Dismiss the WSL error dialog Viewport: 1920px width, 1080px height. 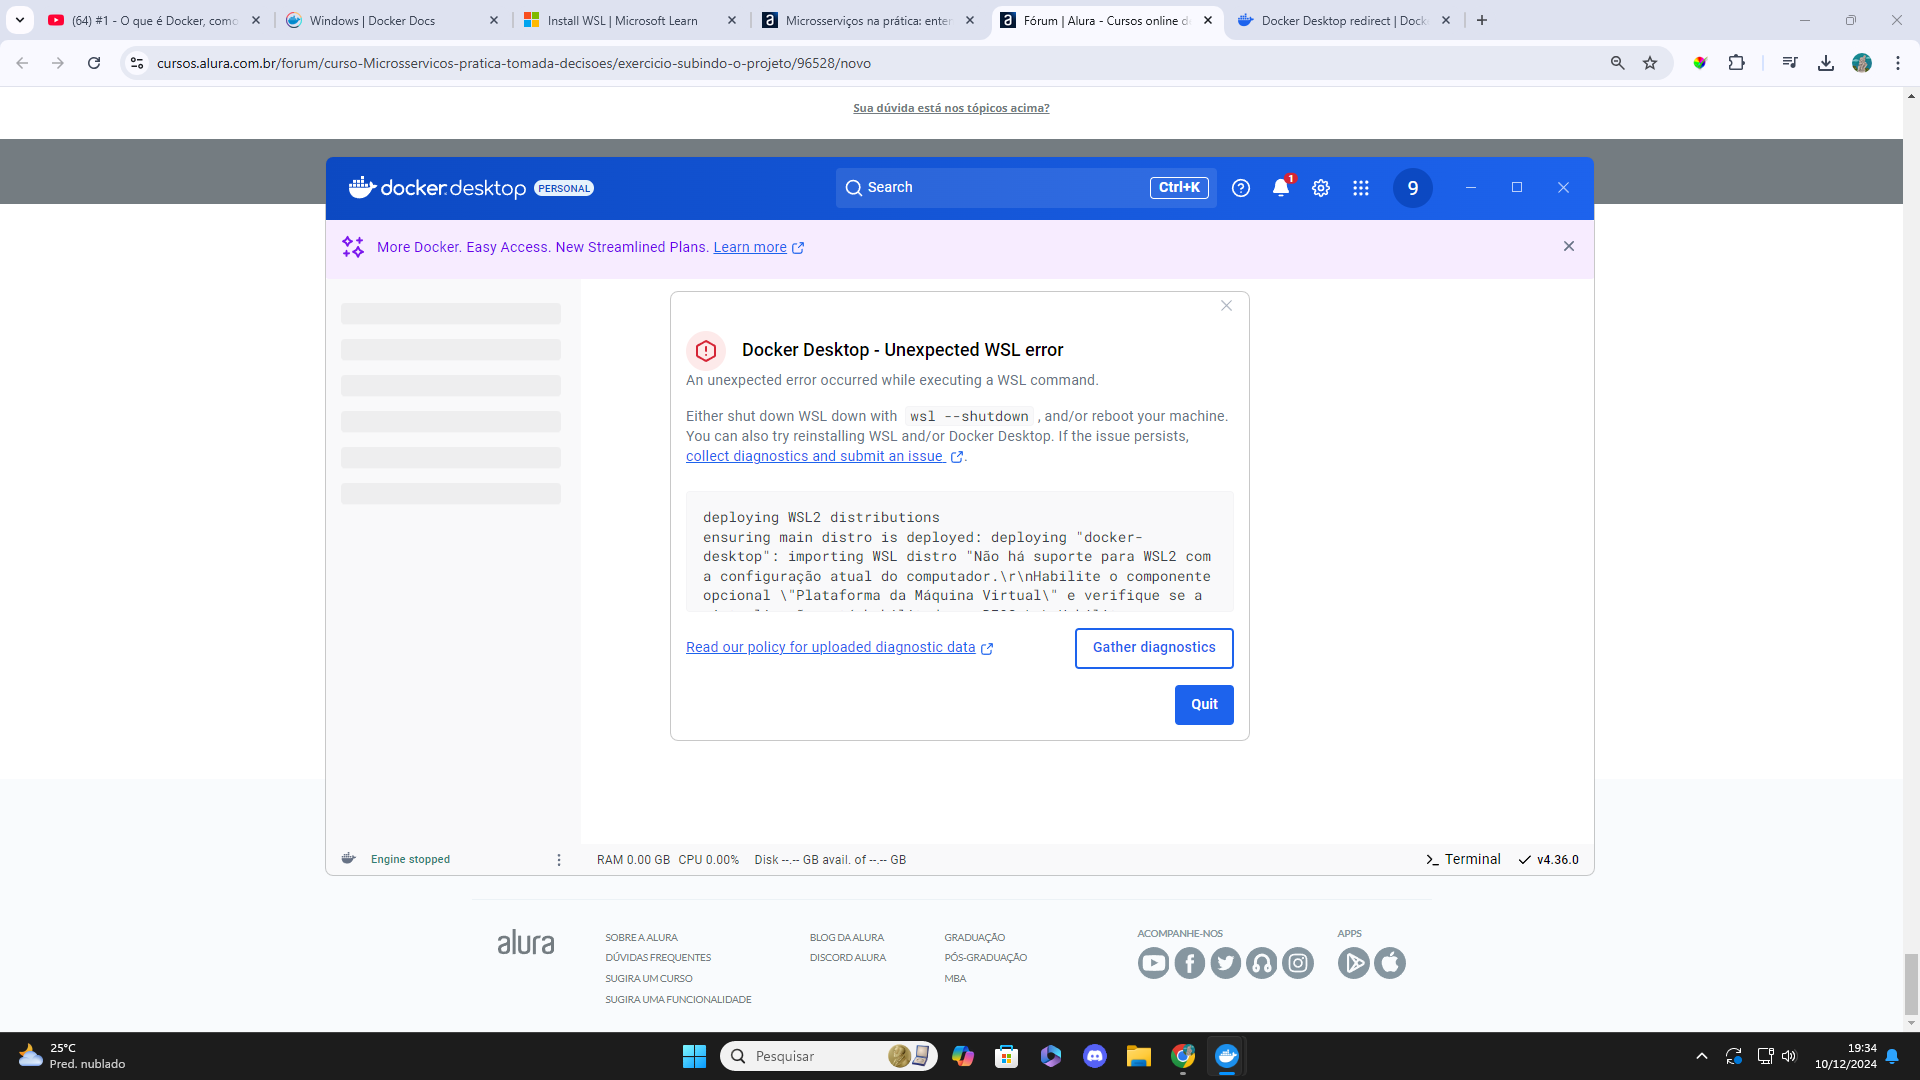pyautogui.click(x=1226, y=306)
